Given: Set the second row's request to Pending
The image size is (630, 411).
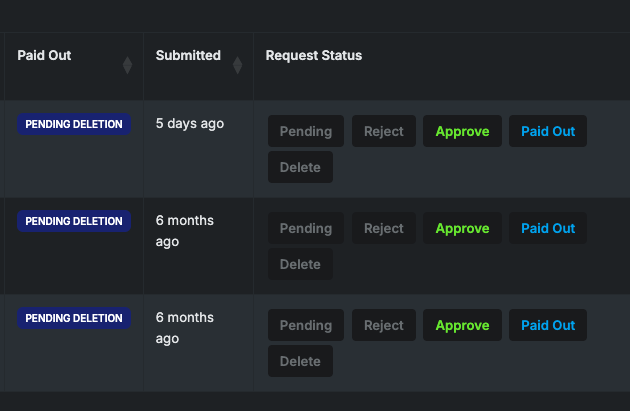Looking at the screenshot, I should click(x=306, y=228).
